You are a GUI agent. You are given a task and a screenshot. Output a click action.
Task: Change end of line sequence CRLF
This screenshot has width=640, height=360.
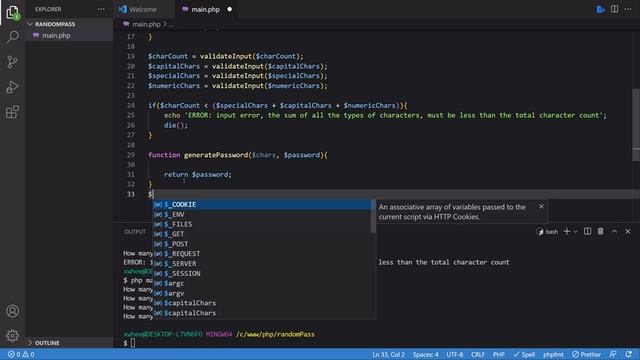478,354
